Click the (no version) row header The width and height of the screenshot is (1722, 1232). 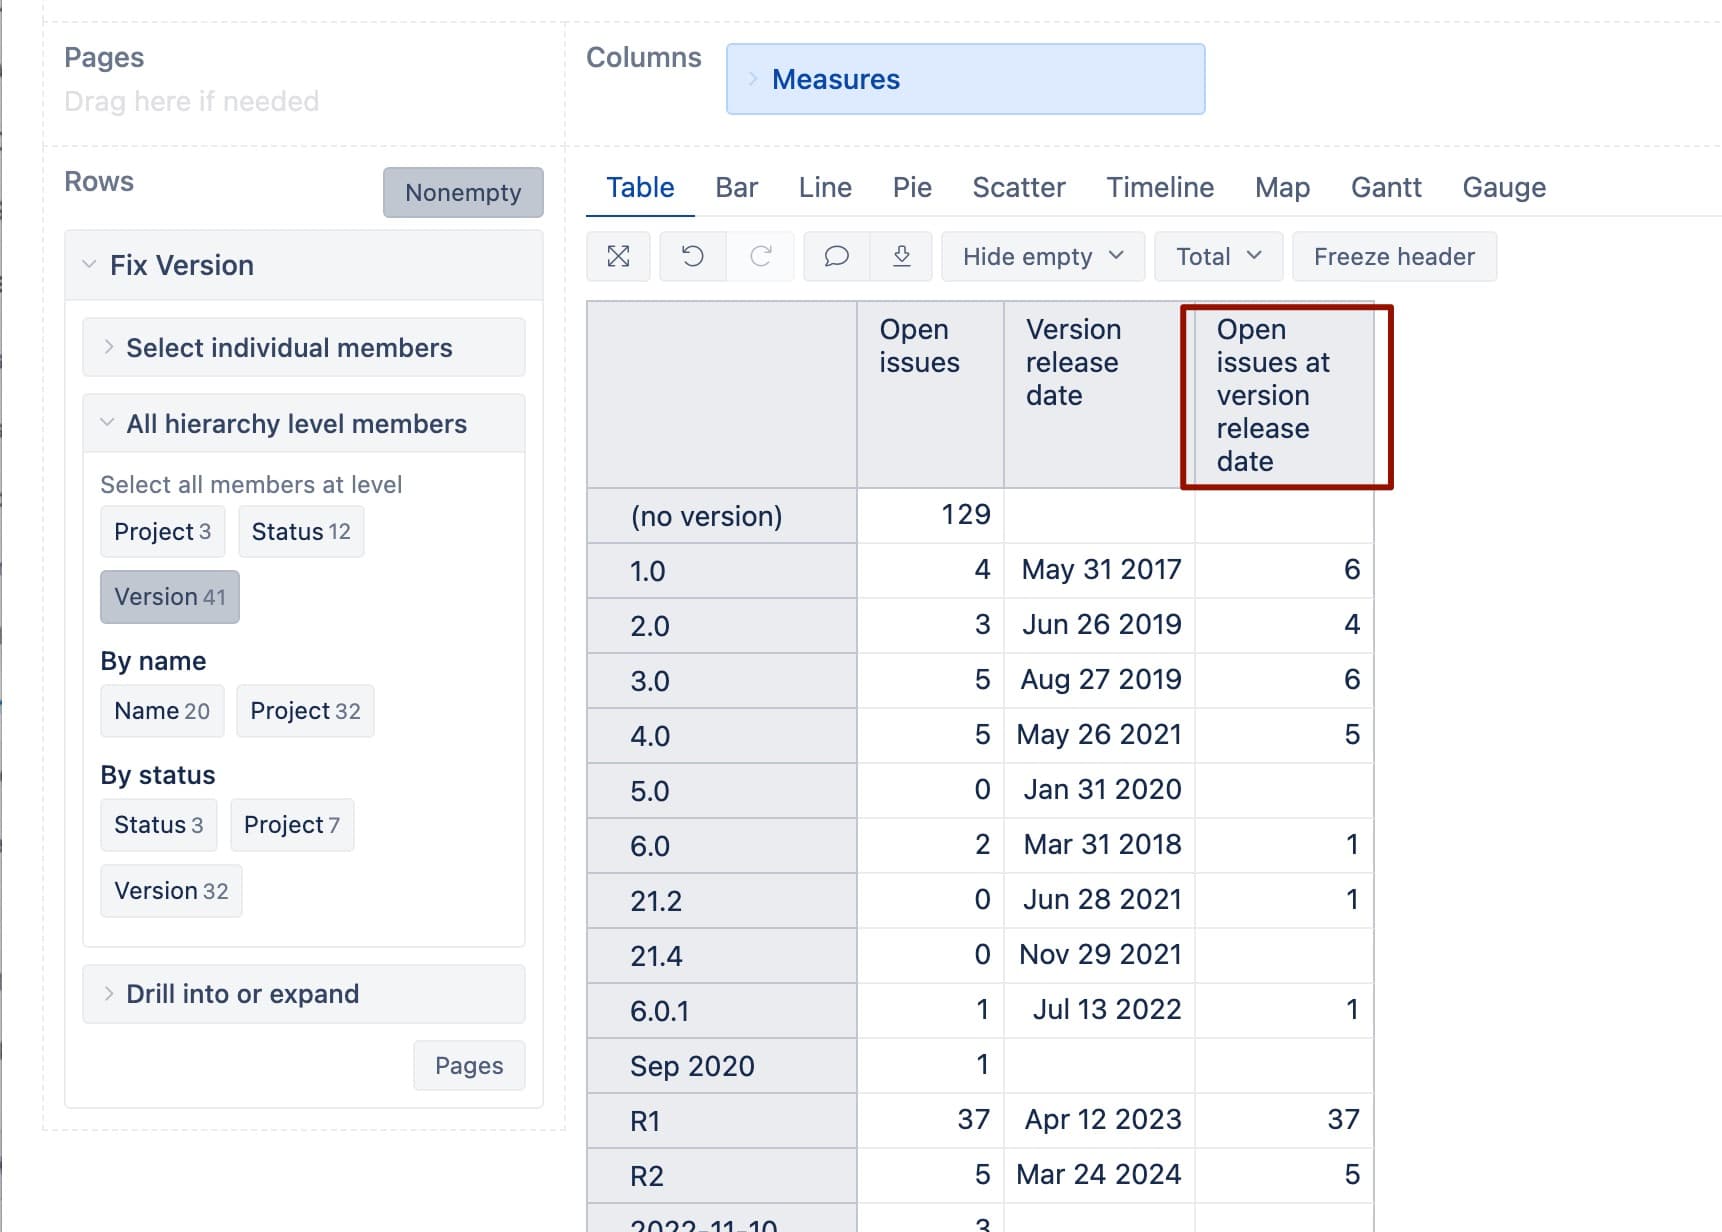[x=722, y=516]
